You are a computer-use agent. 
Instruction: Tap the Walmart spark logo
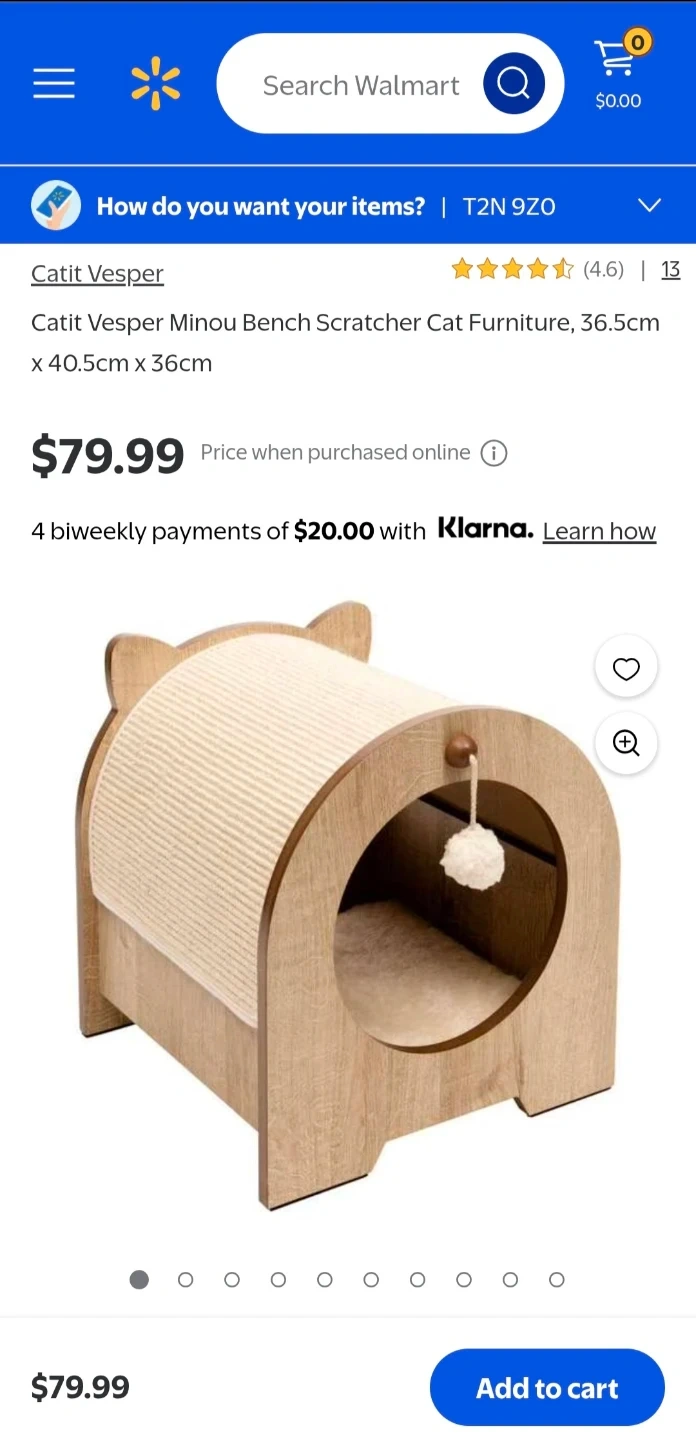[155, 84]
